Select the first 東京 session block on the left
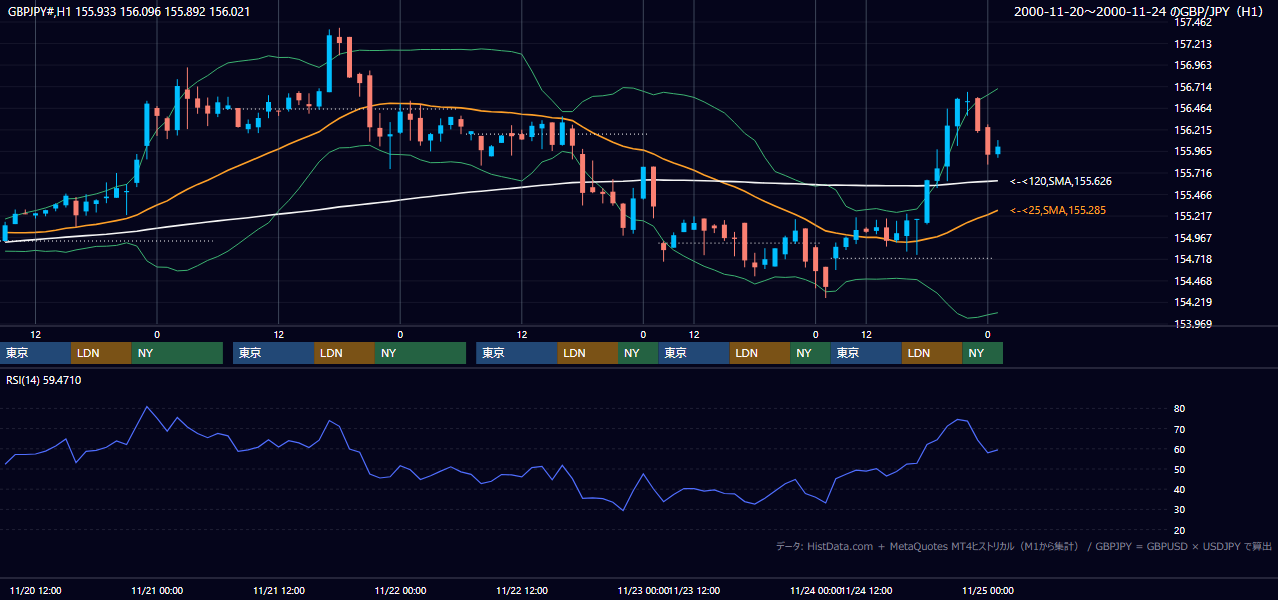Screen dimensions: 1278x600 (36, 353)
